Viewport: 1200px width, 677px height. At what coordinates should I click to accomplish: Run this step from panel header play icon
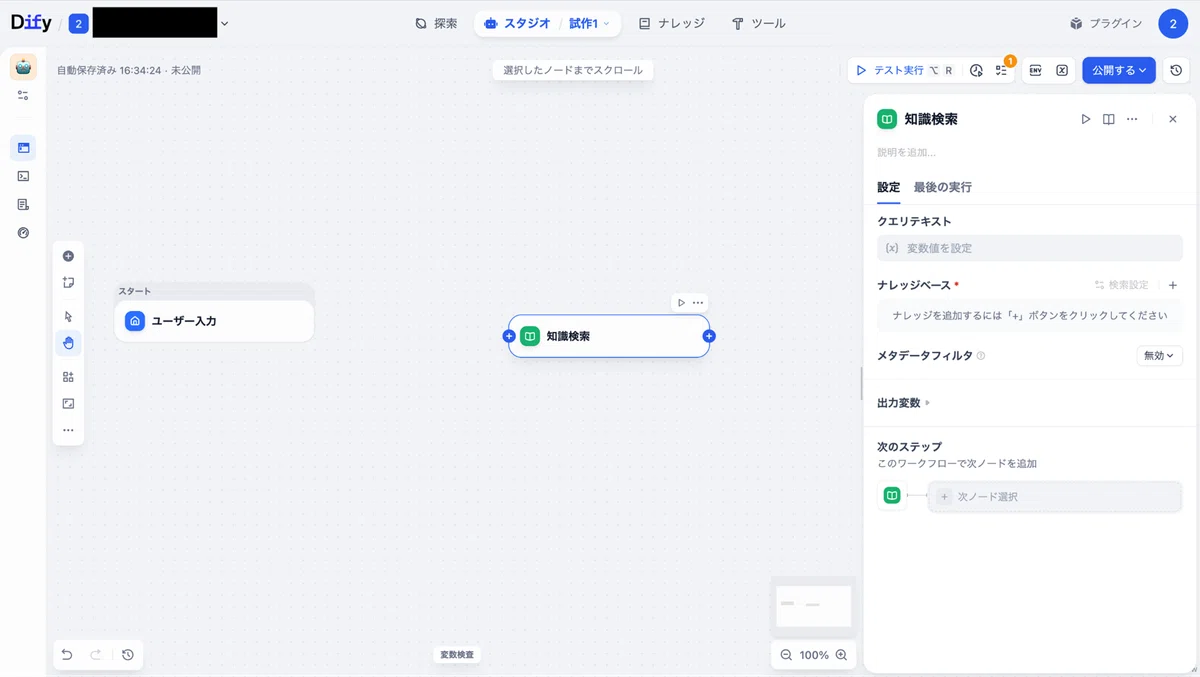1086,119
